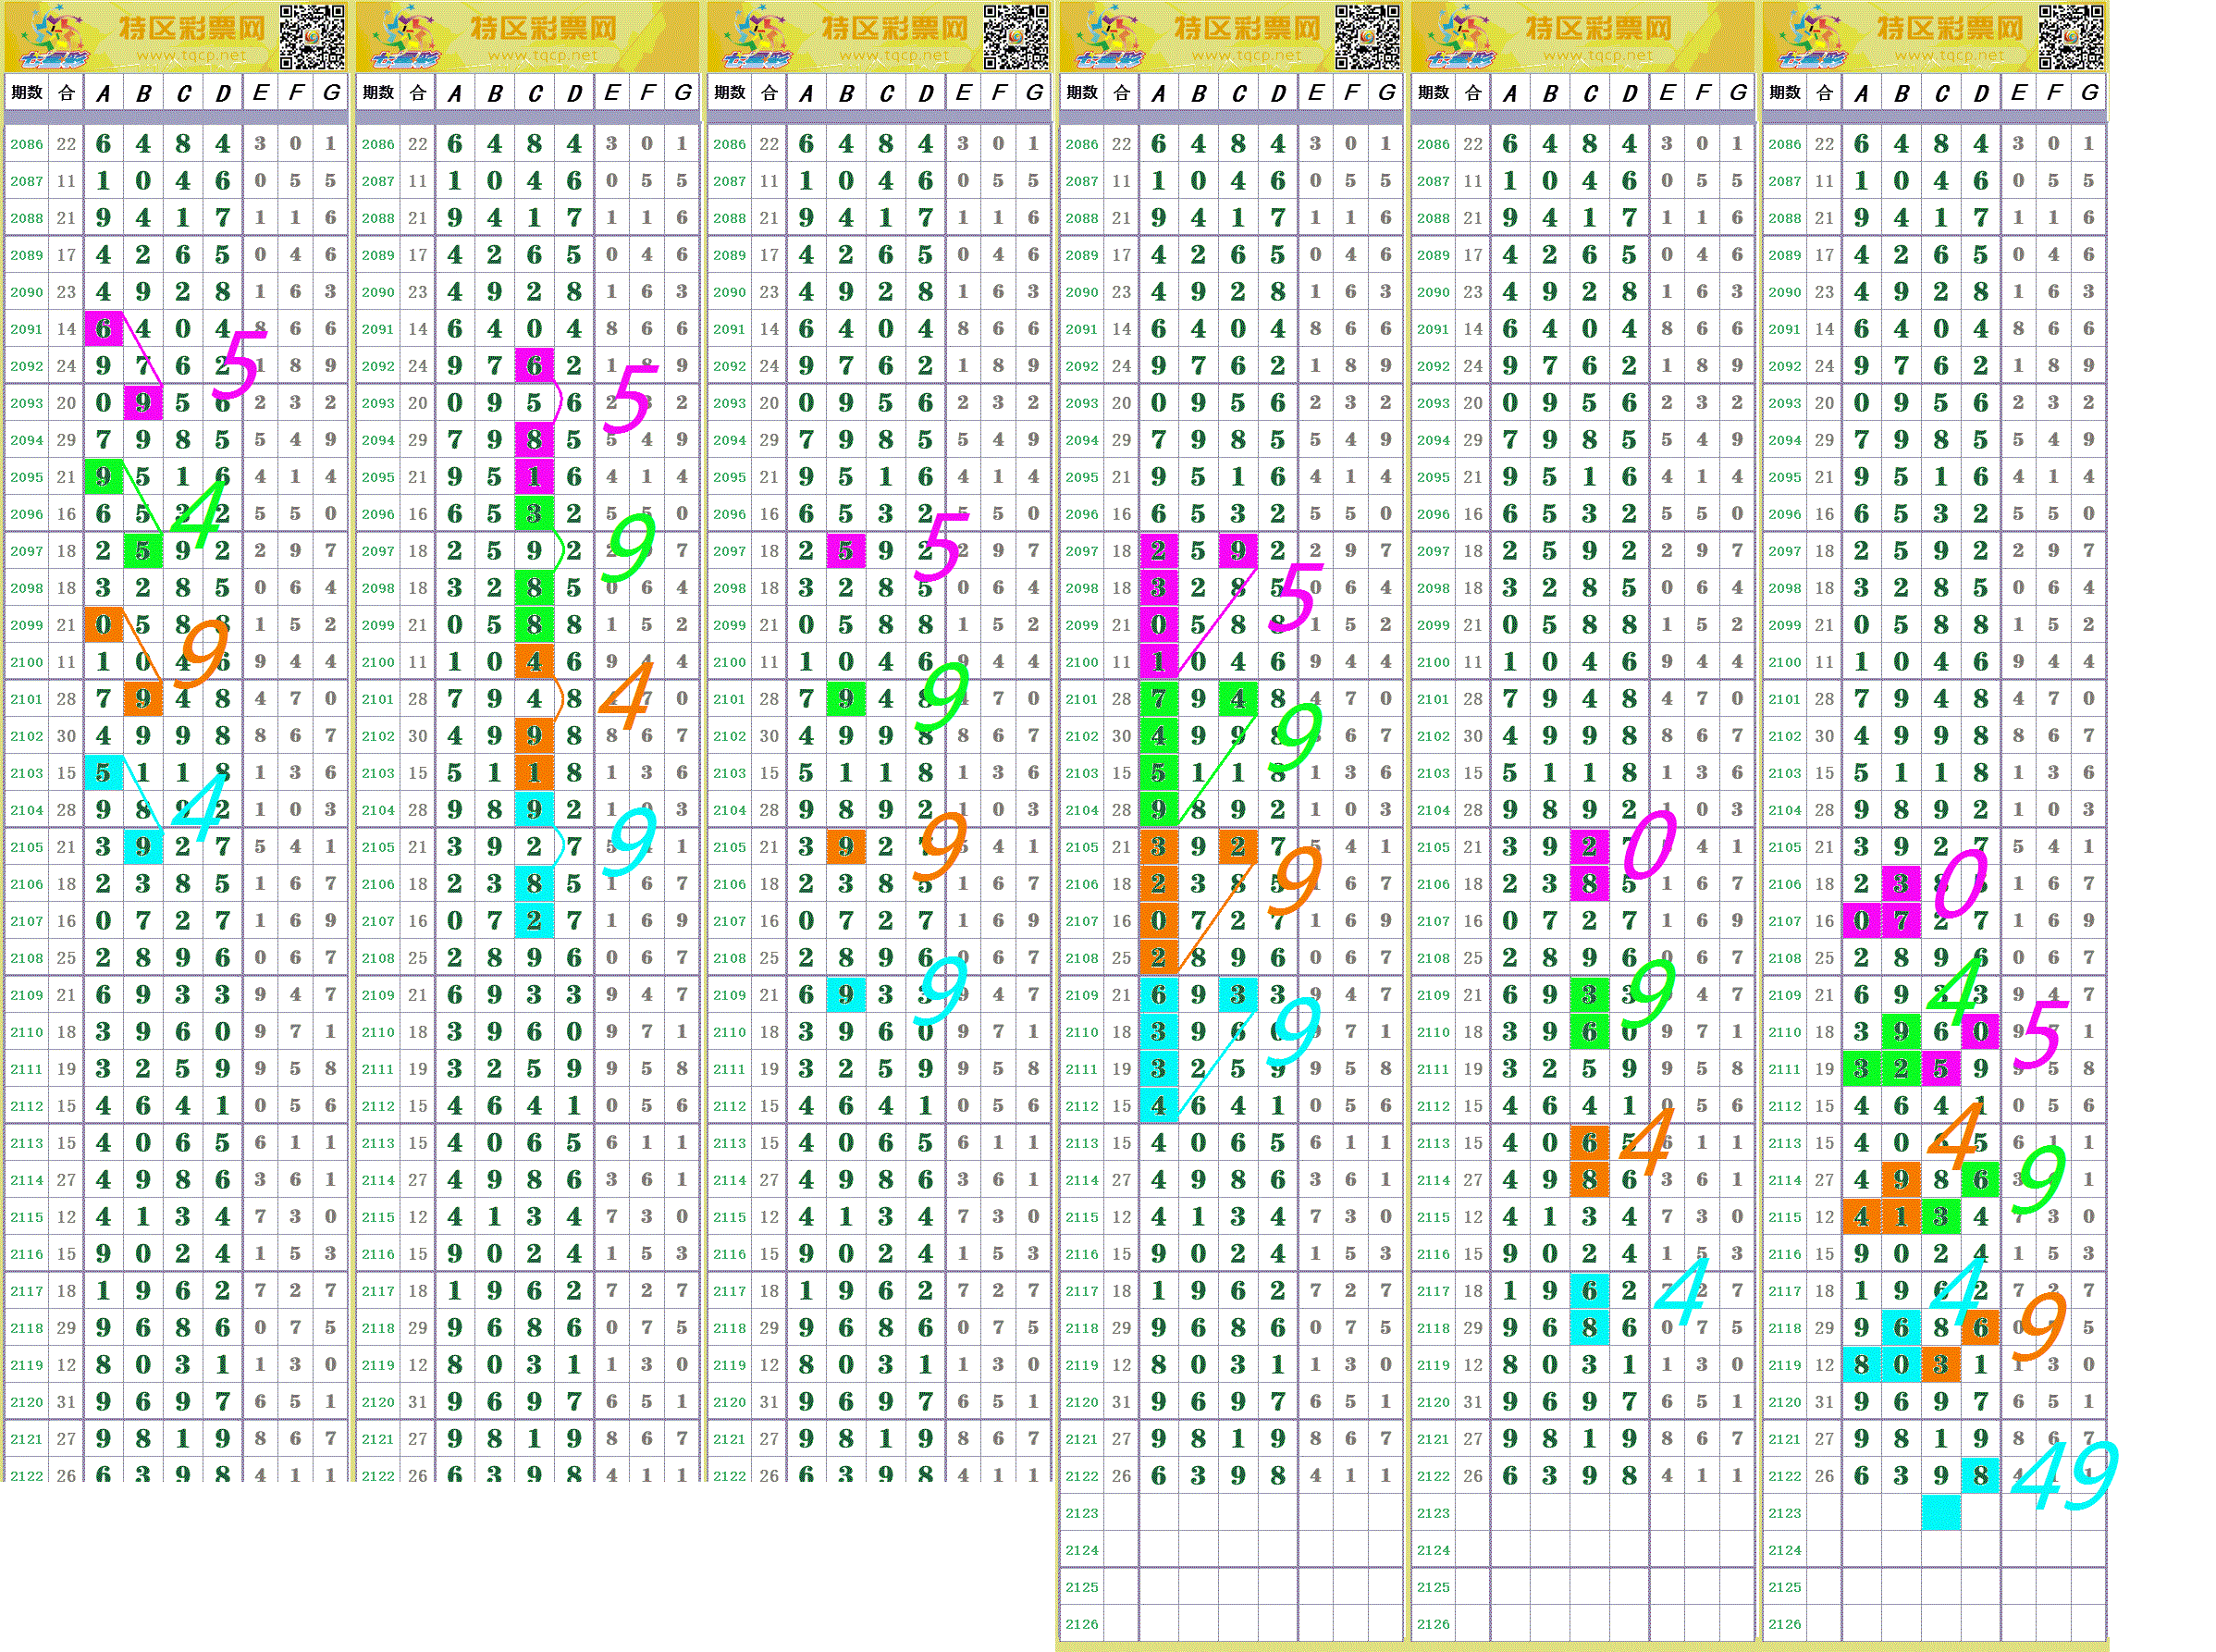2216x1652 pixels.
Task: Click period 2120 in the third chart
Action: pyautogui.click(x=729, y=1402)
